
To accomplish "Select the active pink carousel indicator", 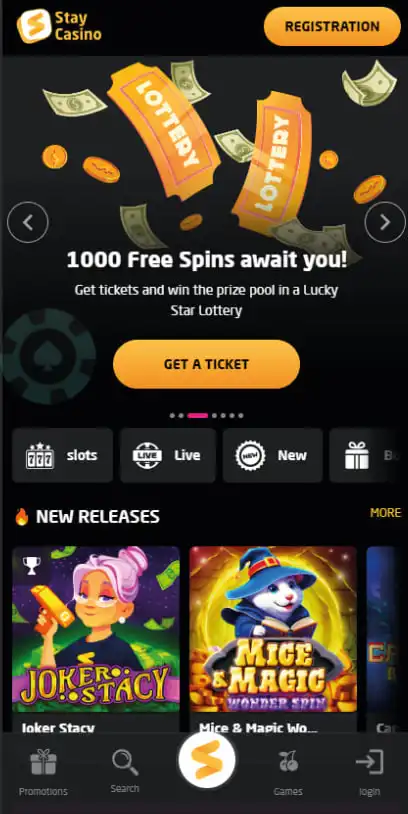I will point(197,415).
